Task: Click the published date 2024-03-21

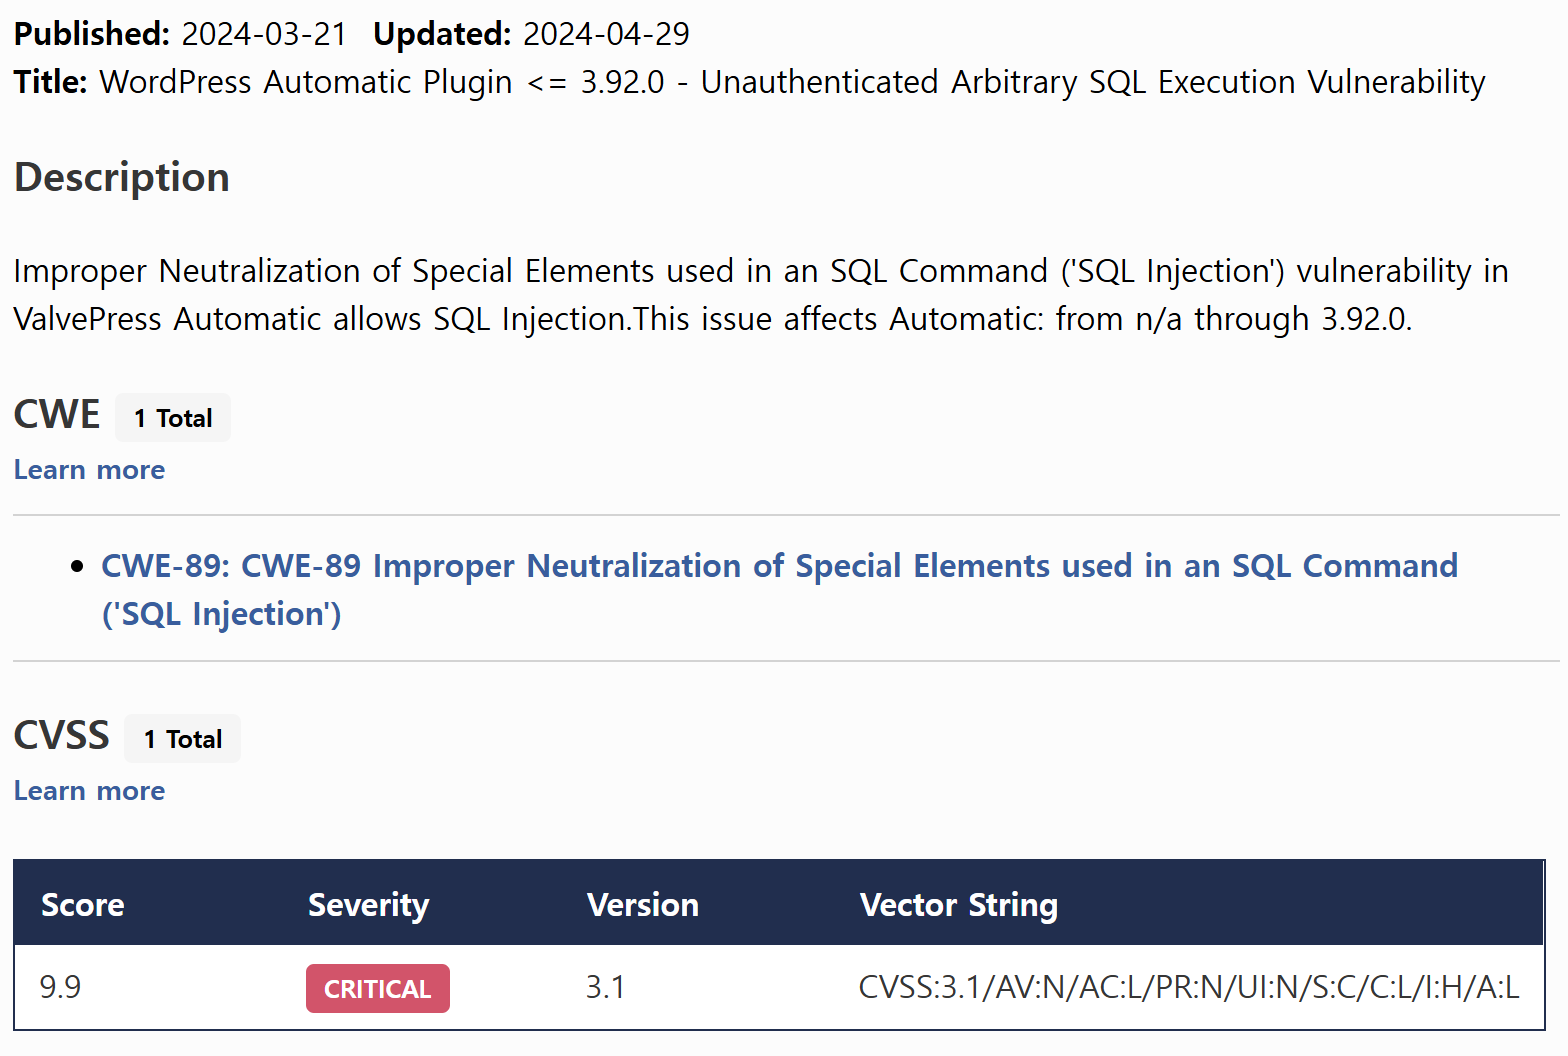Action: (264, 34)
